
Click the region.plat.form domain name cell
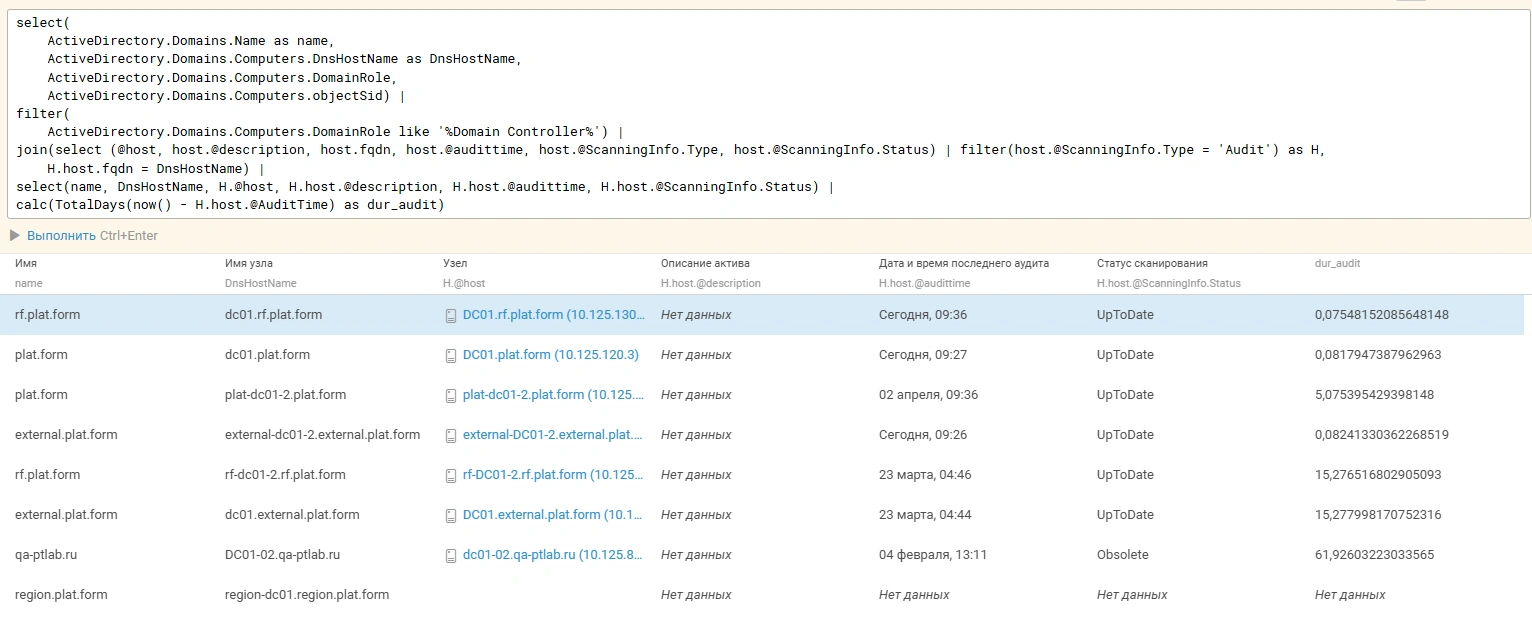point(61,595)
